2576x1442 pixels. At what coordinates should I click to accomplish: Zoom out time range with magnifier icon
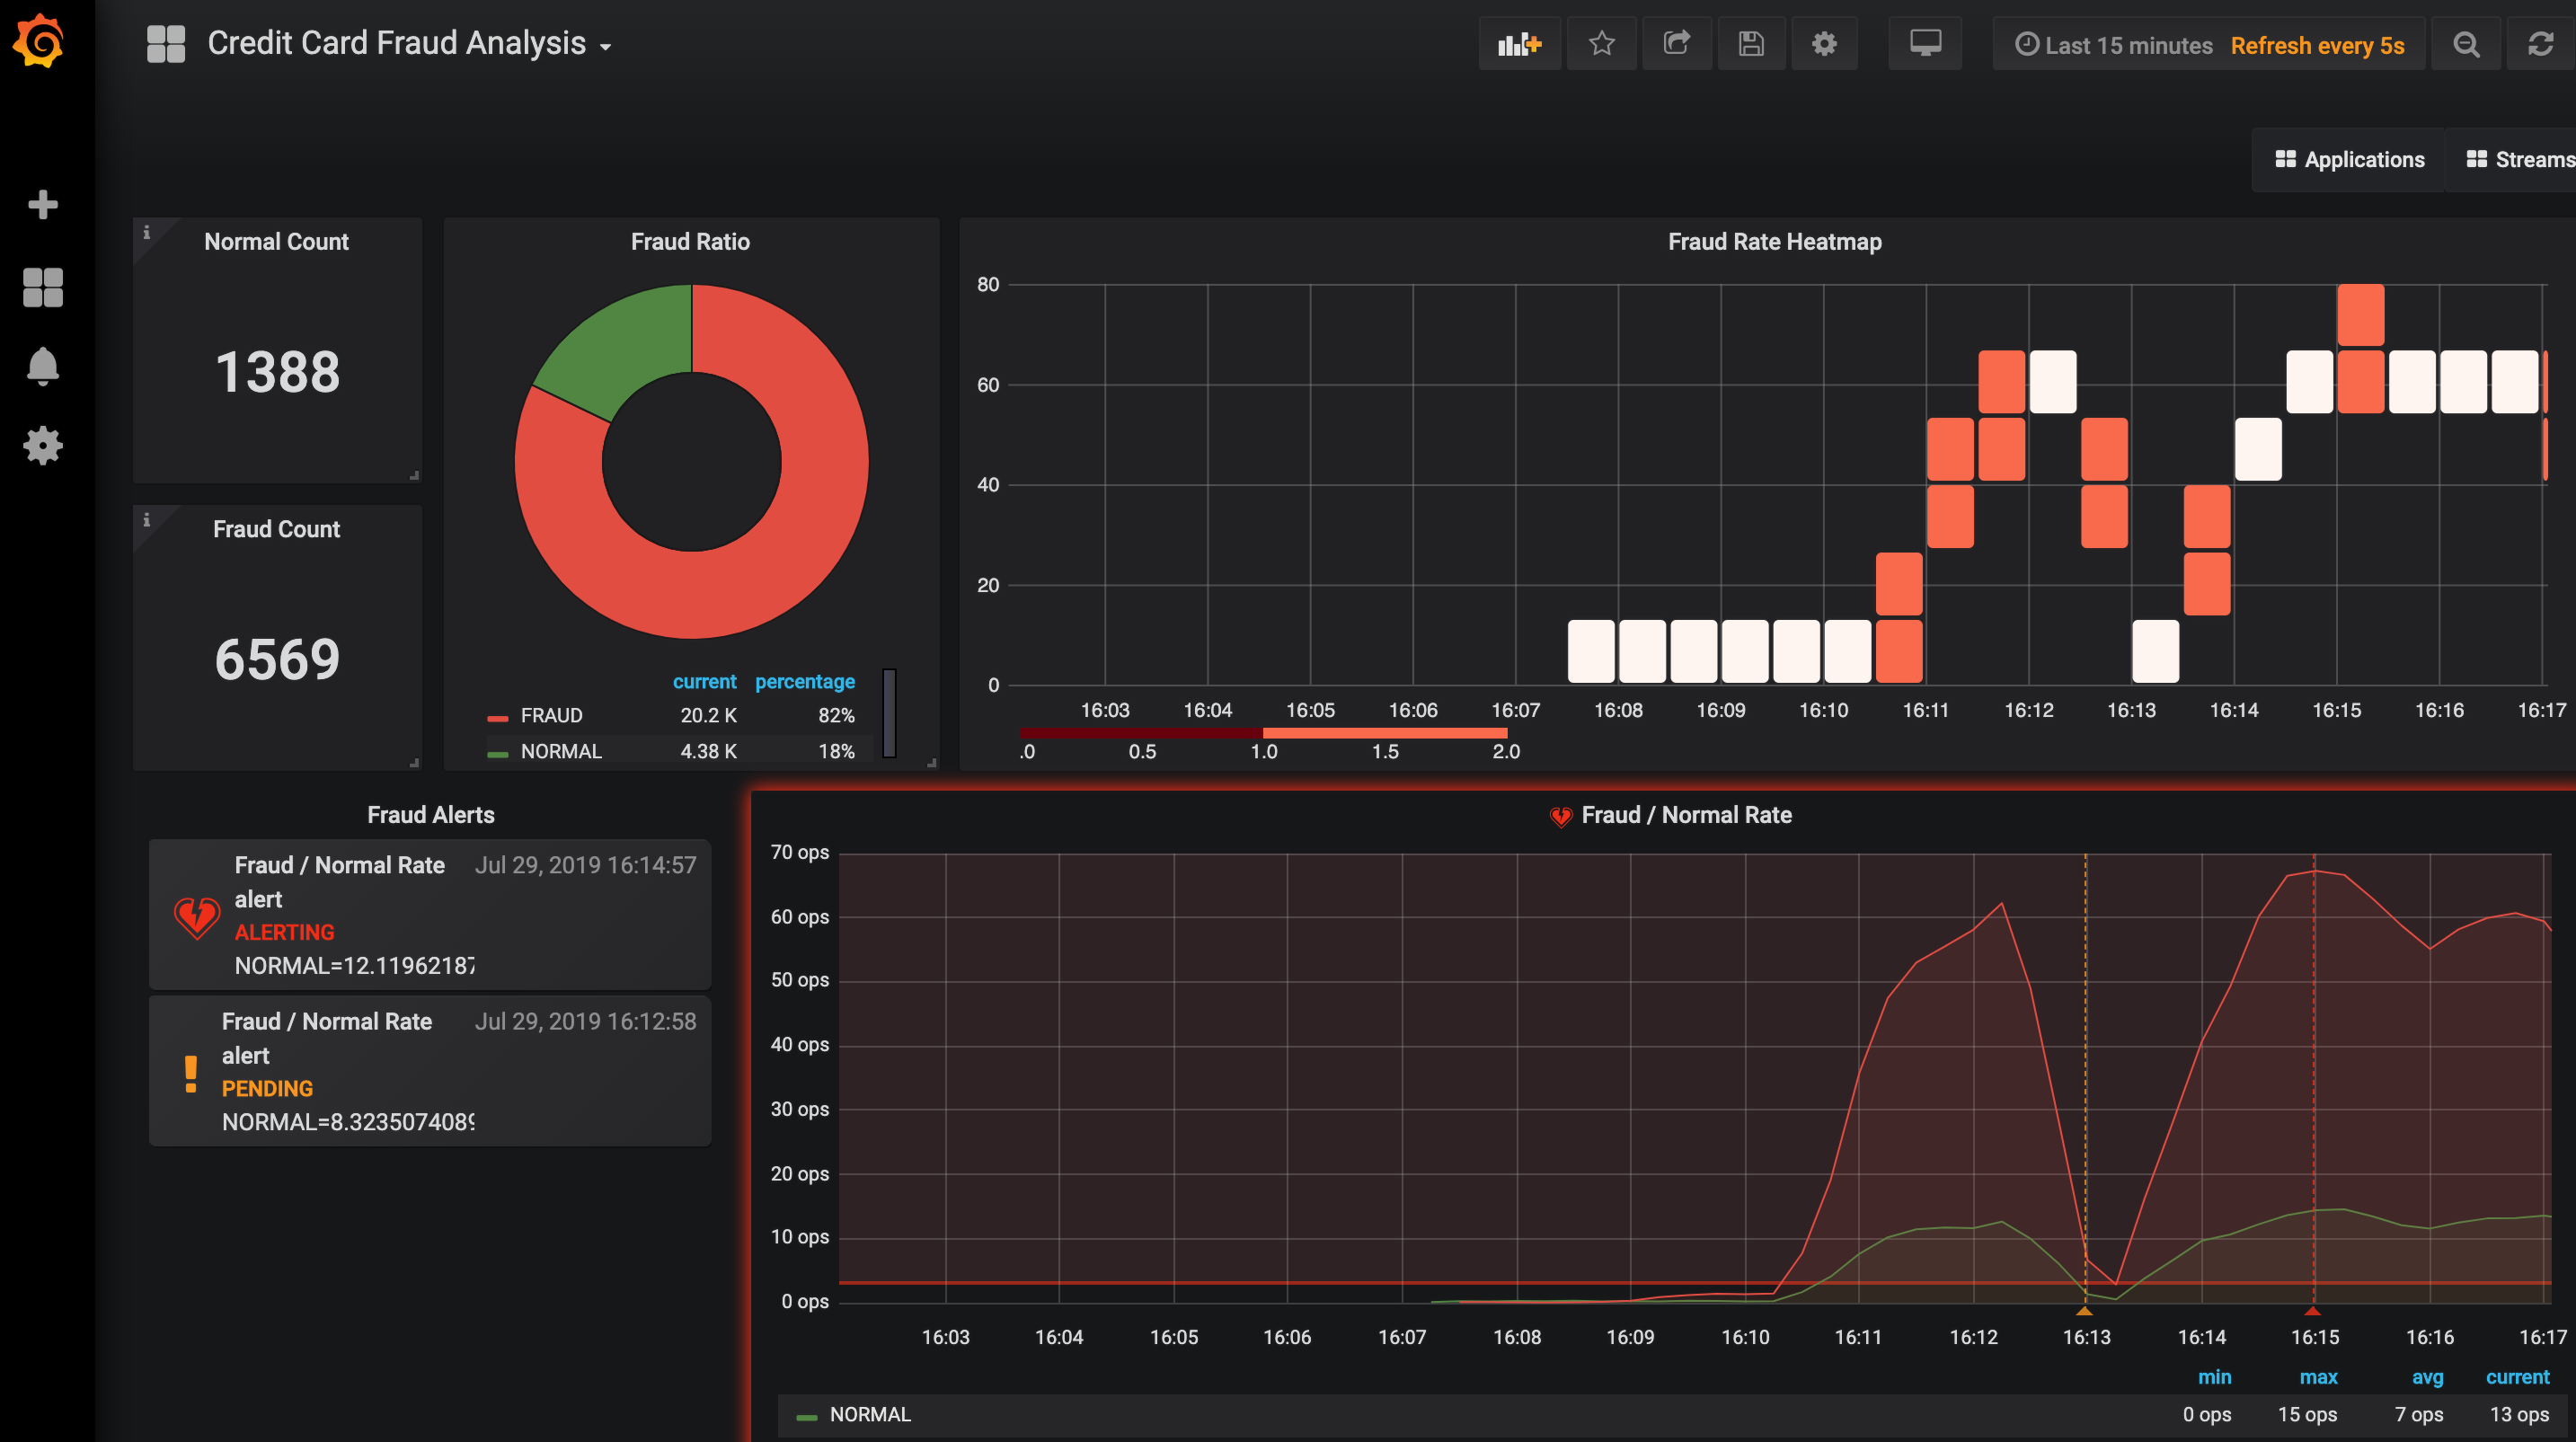(2466, 44)
